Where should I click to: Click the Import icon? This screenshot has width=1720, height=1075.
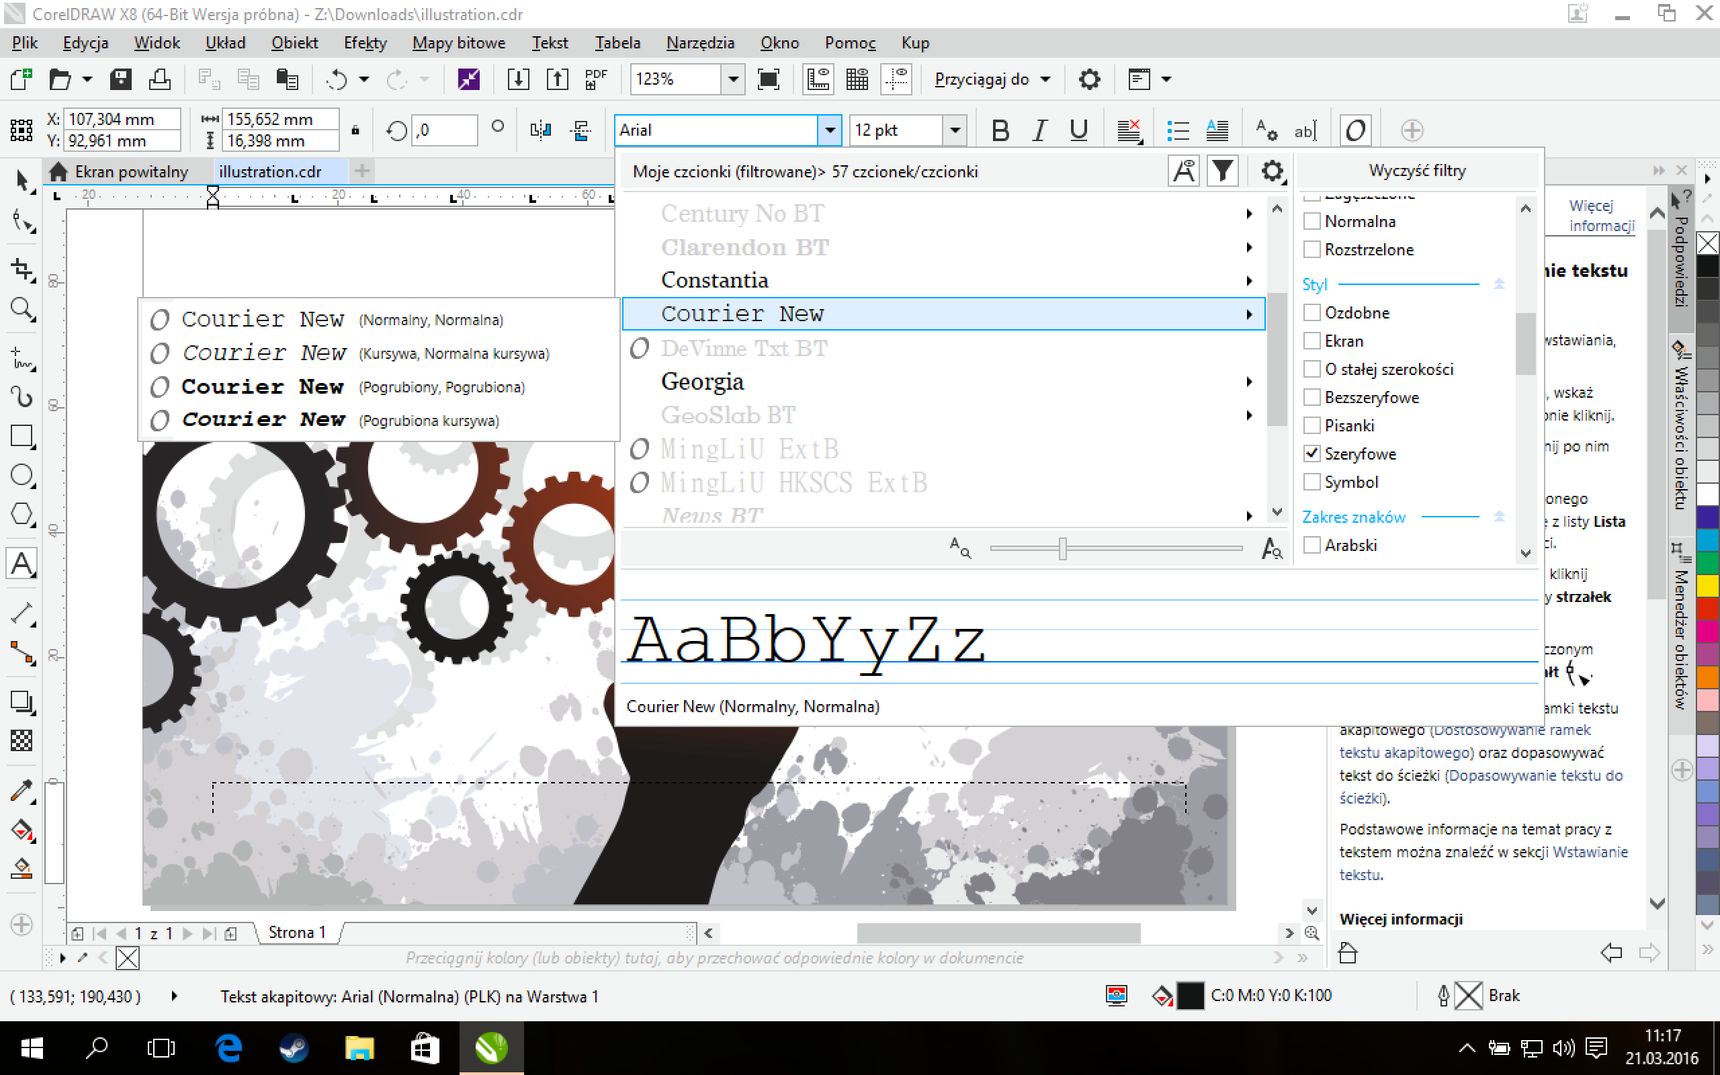tap(518, 79)
